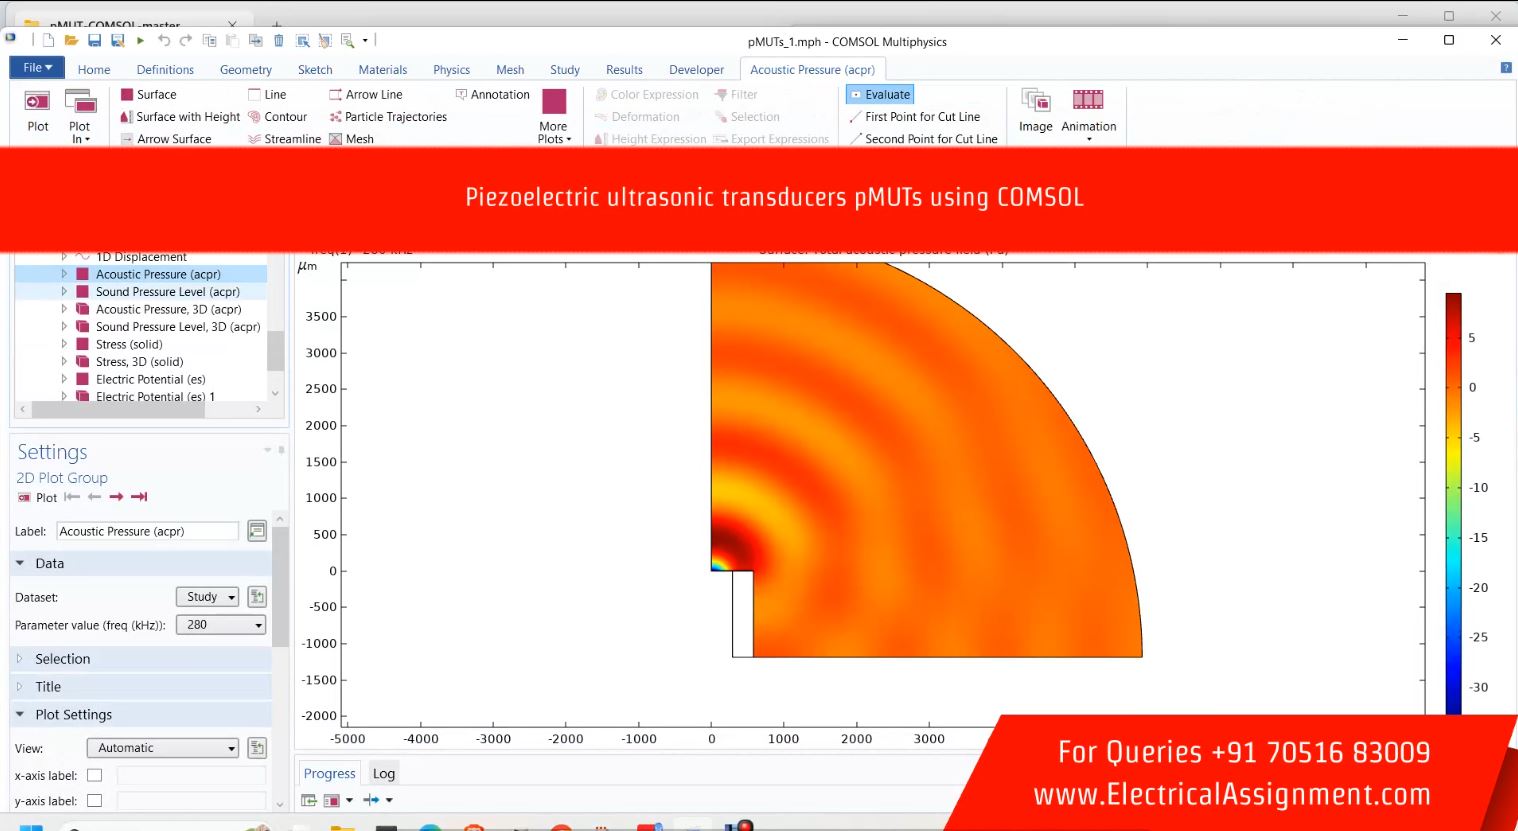Image resolution: width=1518 pixels, height=831 pixels.
Task: Click the large Plot button in ribbon
Action: (x=38, y=111)
